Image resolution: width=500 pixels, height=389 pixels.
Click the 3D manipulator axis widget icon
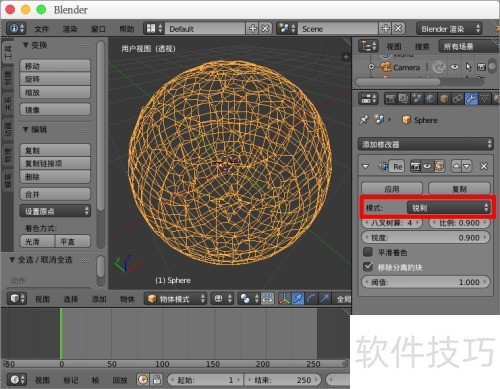[284, 299]
